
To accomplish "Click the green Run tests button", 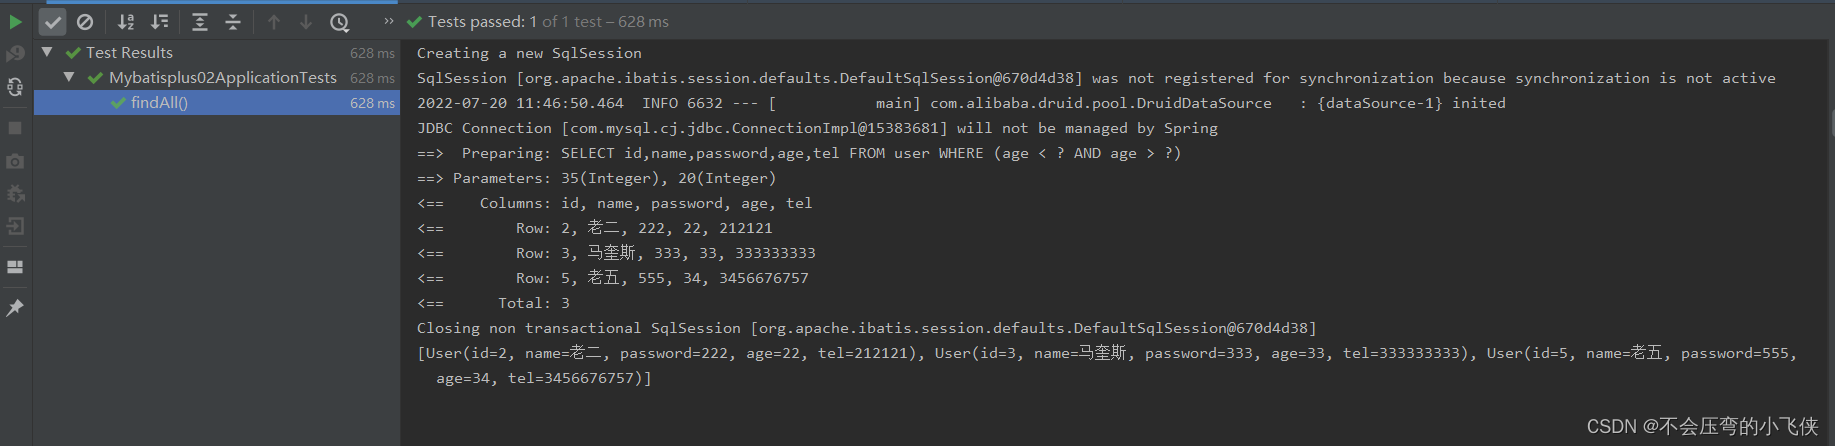I will tap(15, 21).
